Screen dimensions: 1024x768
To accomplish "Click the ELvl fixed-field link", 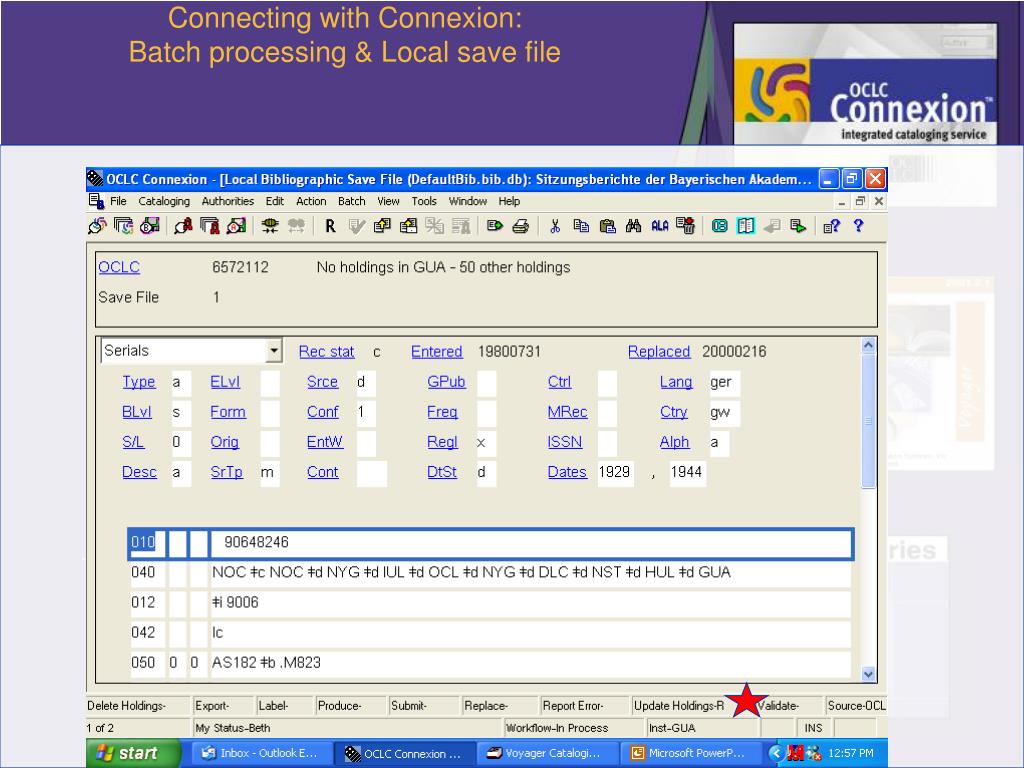I will click(225, 381).
